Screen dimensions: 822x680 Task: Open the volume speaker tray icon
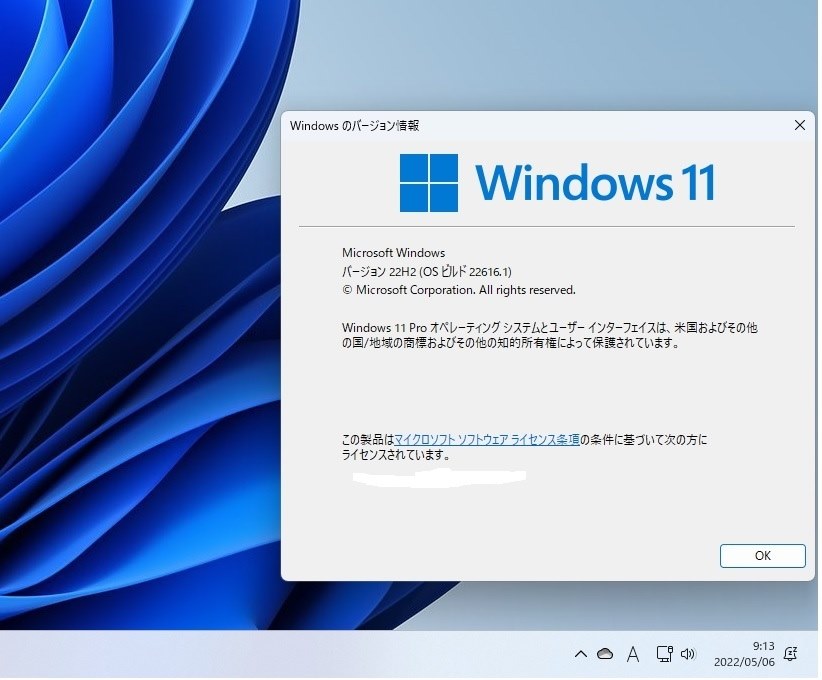(x=687, y=653)
